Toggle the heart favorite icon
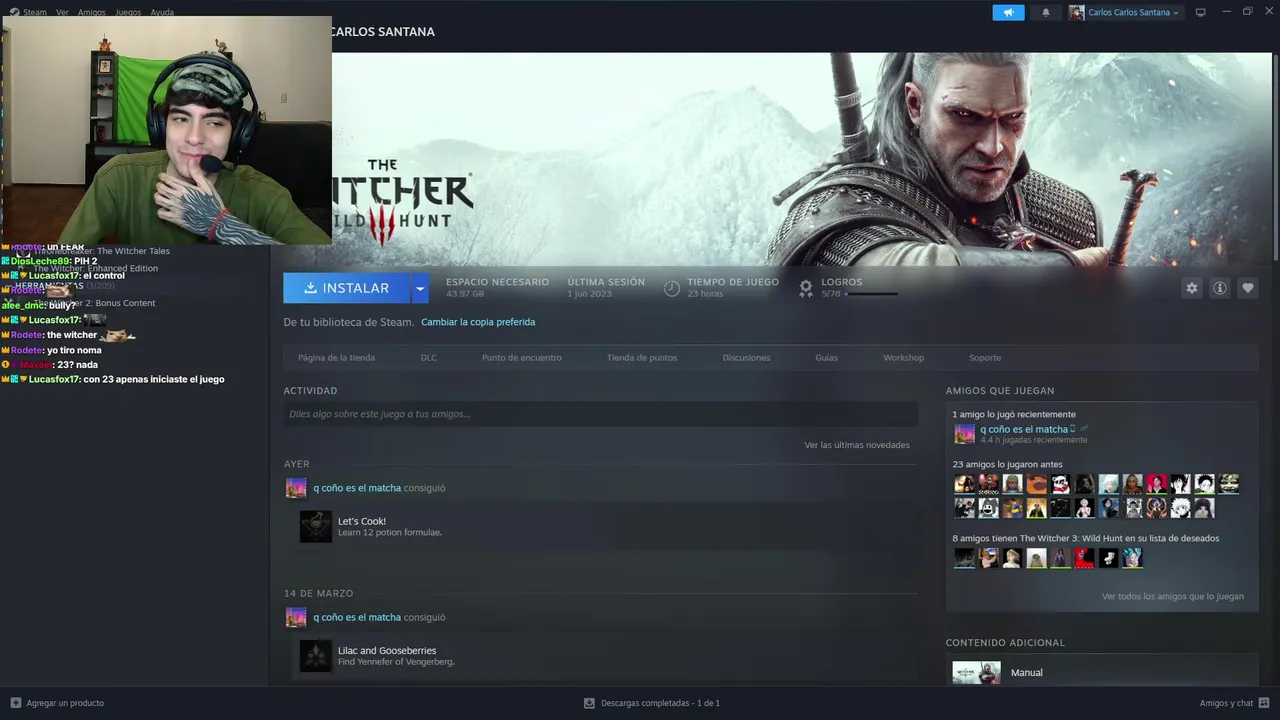The height and width of the screenshot is (720, 1280). 1247,288
